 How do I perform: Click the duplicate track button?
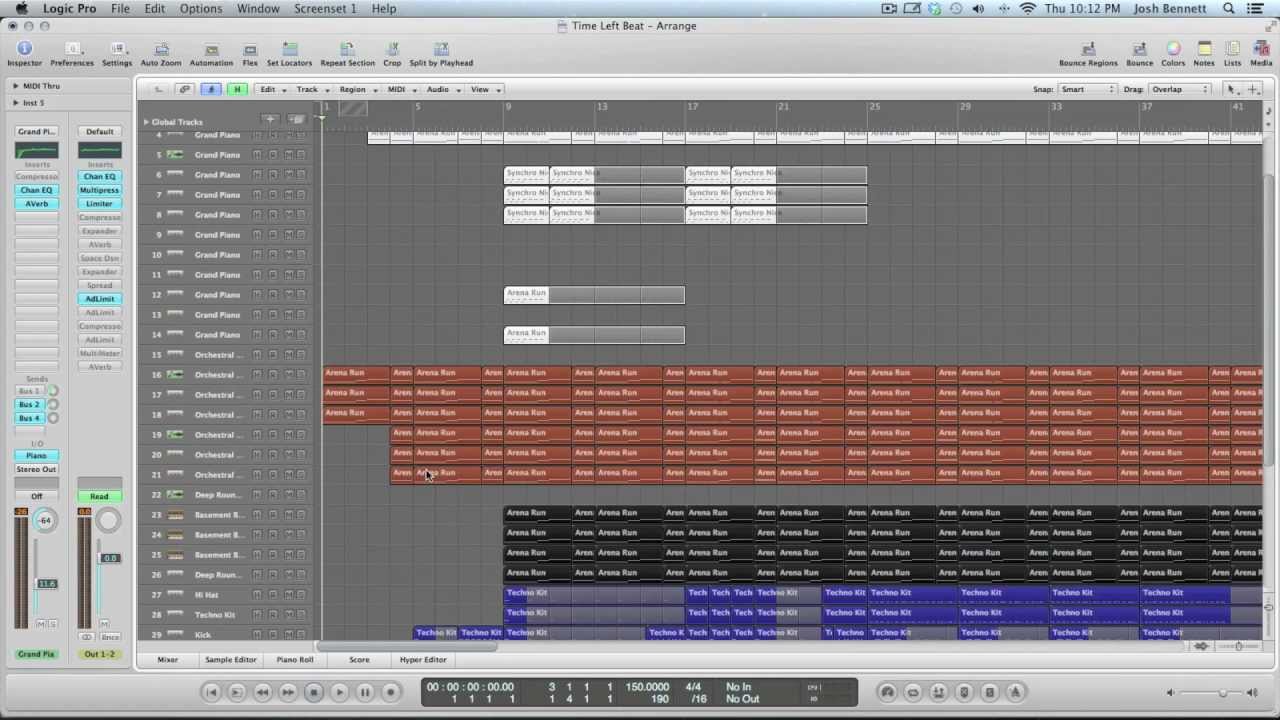(x=296, y=120)
